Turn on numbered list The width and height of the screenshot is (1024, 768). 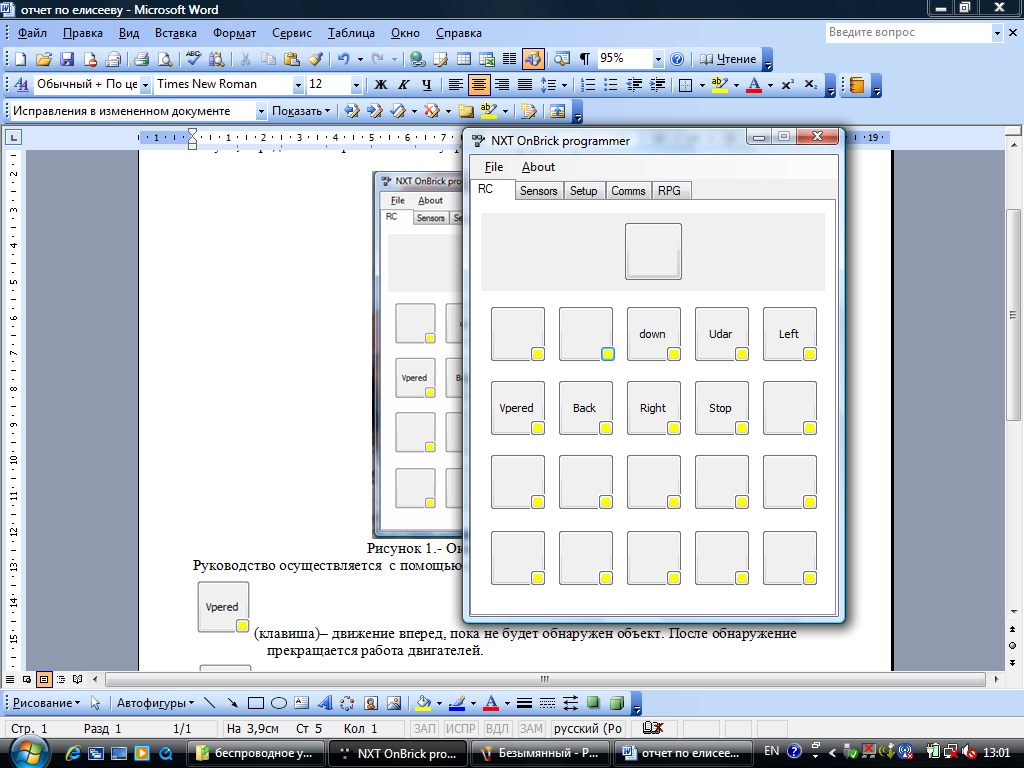[588, 85]
